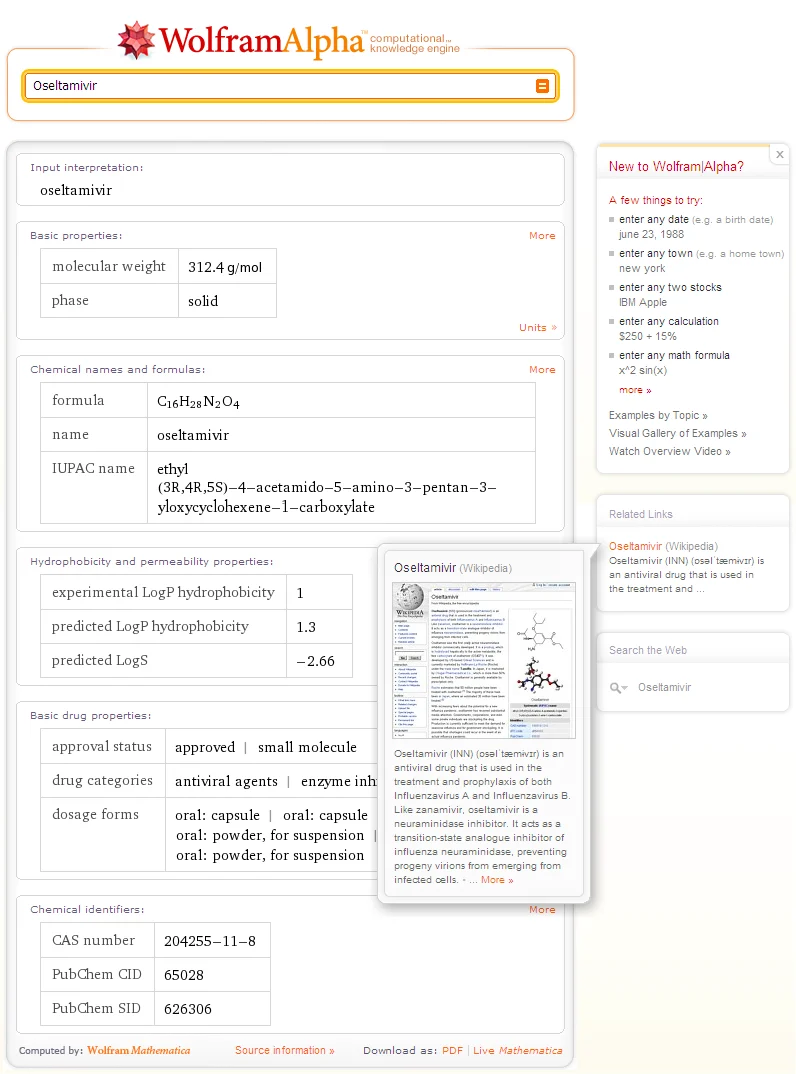Try the example 'IBM Apple'

(643, 302)
